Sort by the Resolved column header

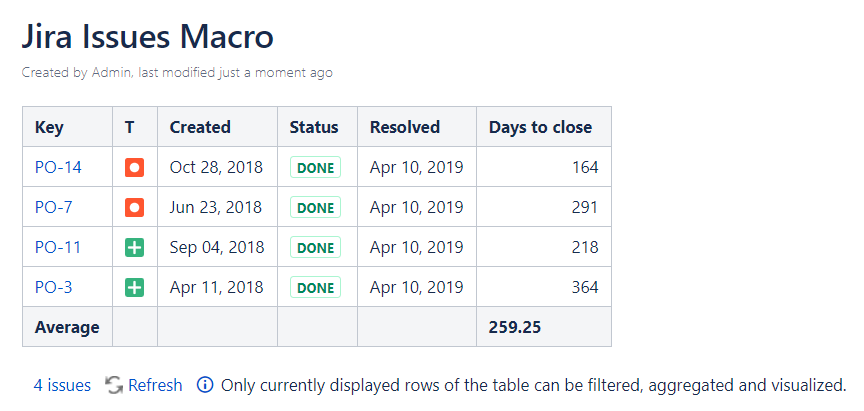(x=405, y=127)
